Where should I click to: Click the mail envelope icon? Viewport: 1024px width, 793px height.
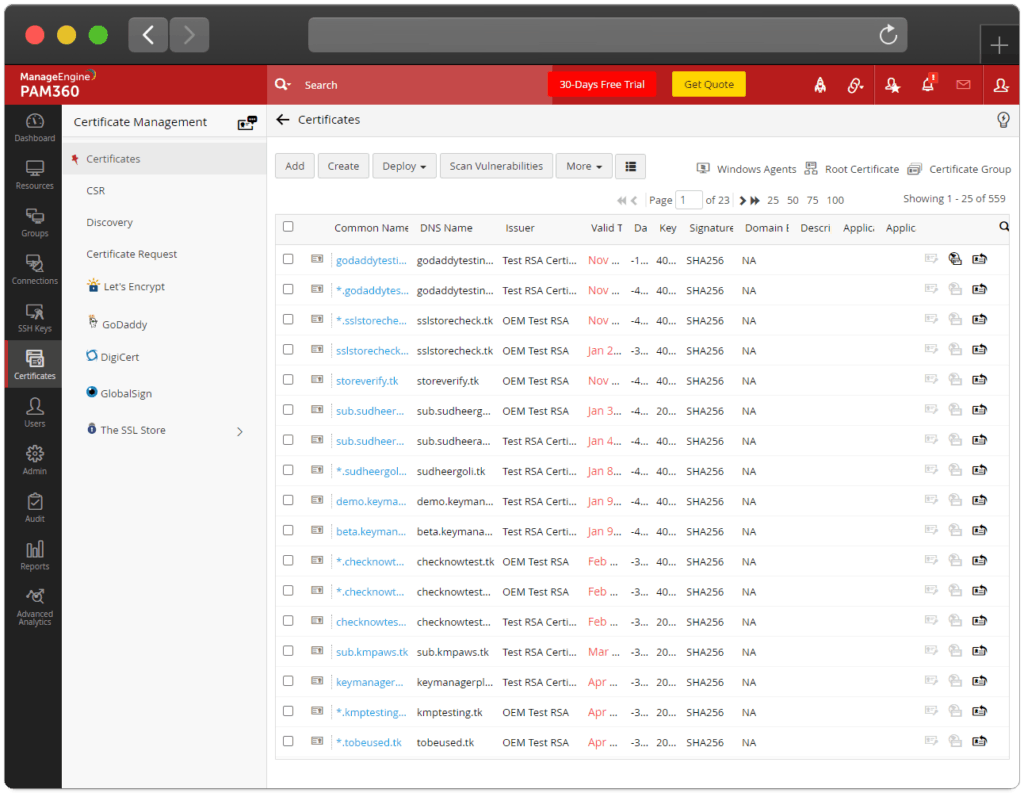coord(963,84)
